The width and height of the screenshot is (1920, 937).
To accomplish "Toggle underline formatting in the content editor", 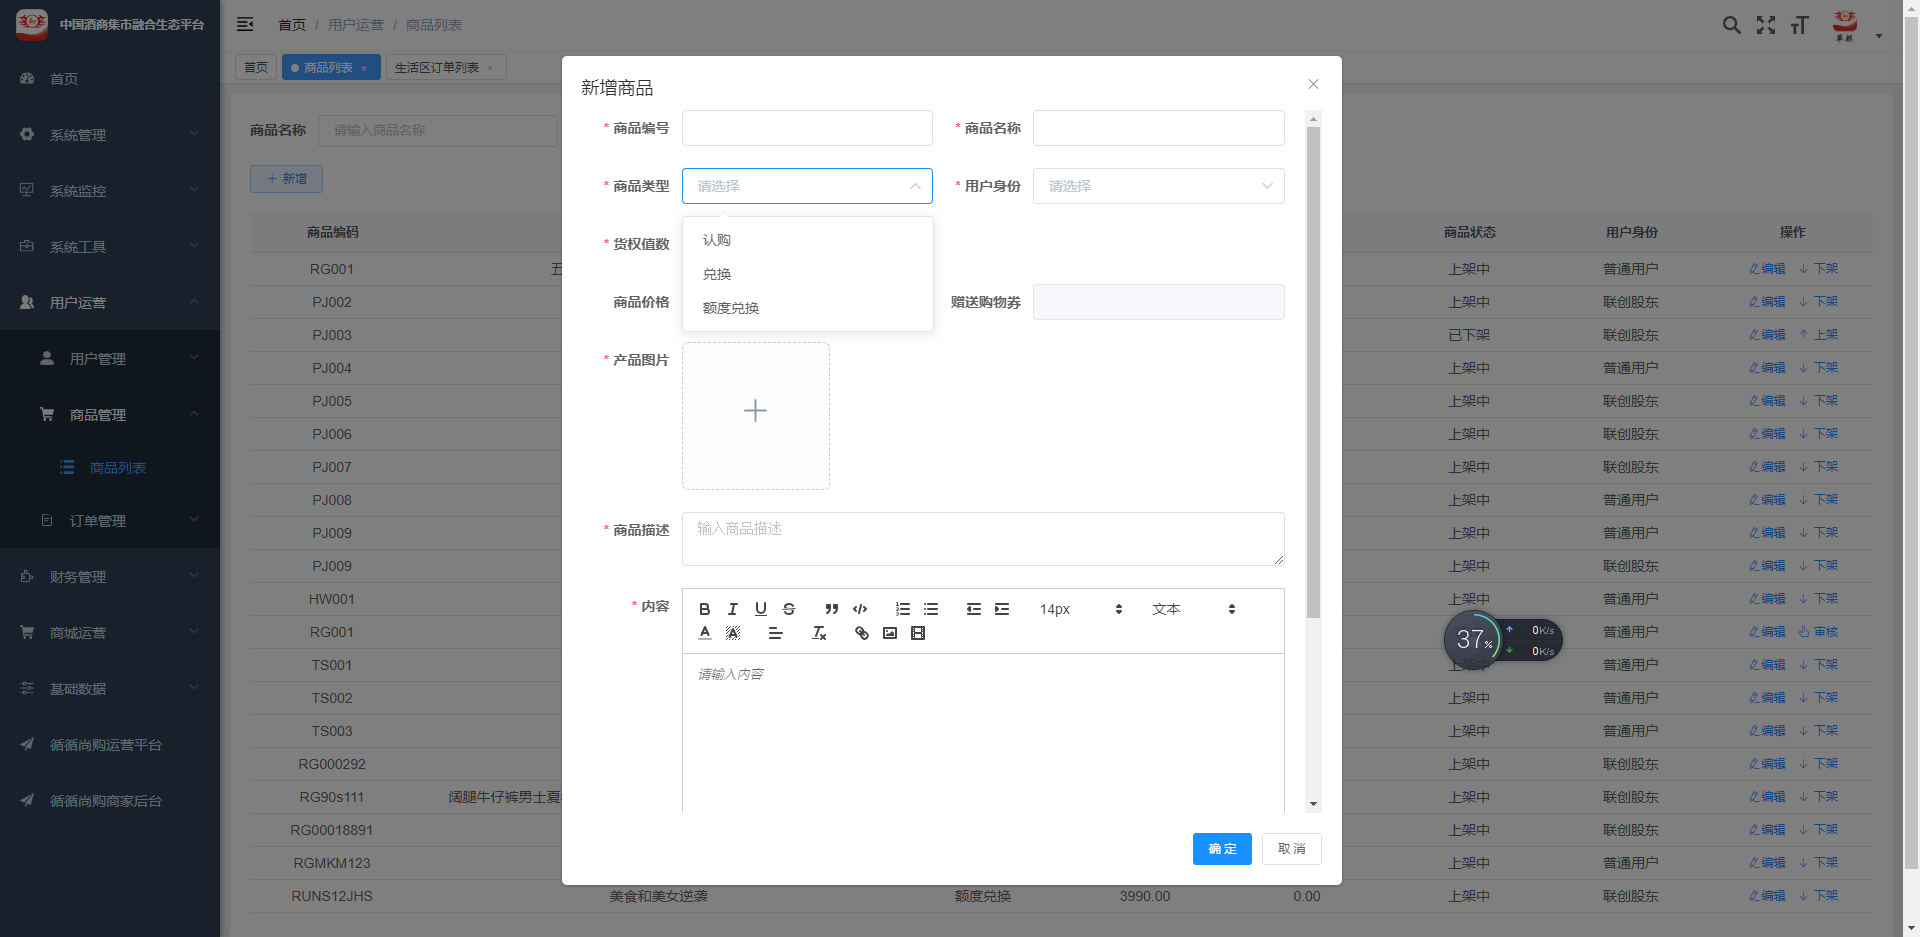I will 760,609.
